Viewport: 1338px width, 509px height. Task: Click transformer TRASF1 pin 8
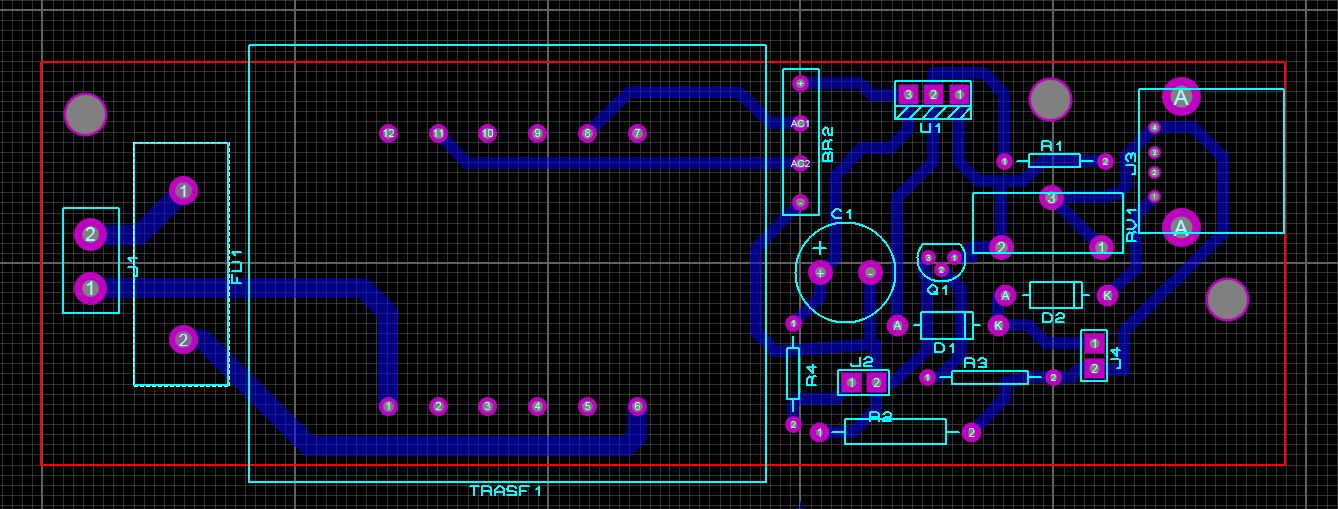587,133
